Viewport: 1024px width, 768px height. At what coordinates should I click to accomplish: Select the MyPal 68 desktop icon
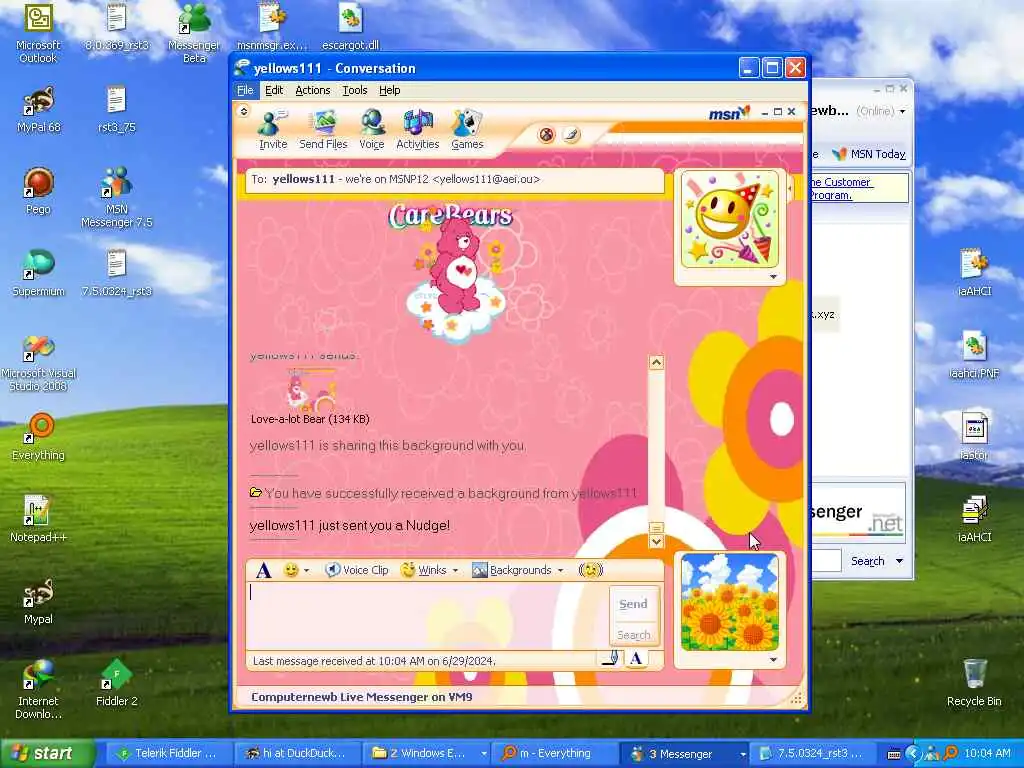pyautogui.click(x=39, y=110)
